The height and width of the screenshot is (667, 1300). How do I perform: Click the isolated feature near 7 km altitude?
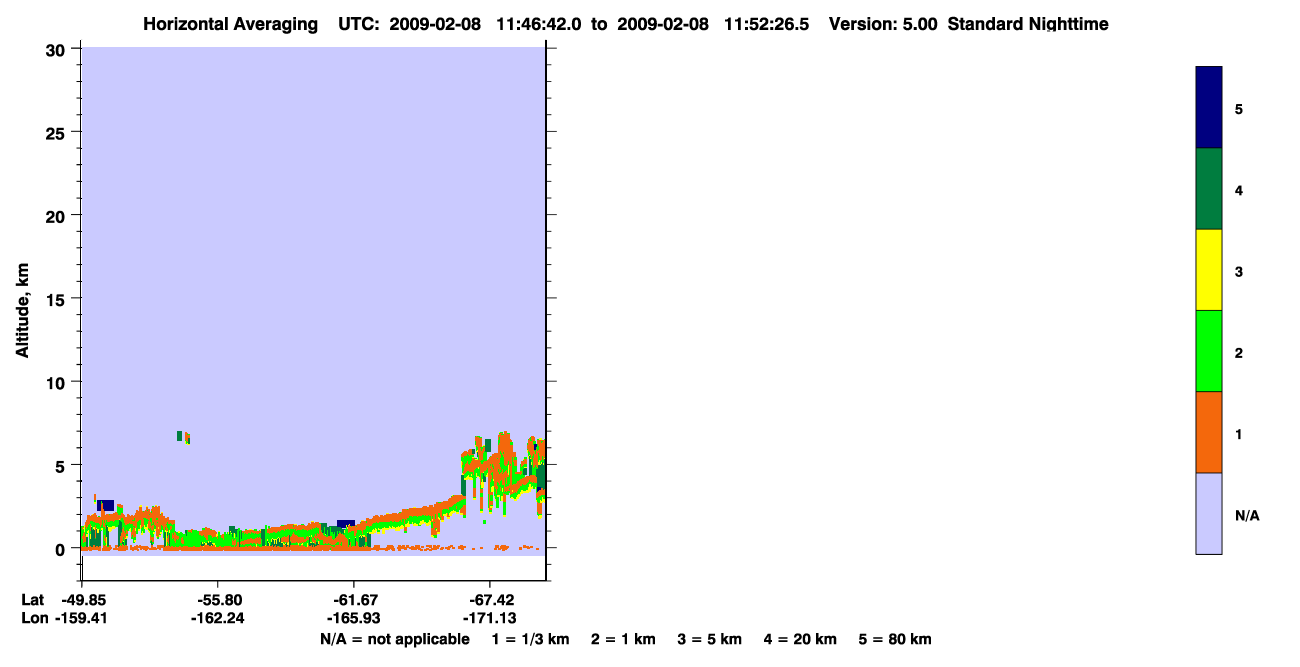pos(183,437)
